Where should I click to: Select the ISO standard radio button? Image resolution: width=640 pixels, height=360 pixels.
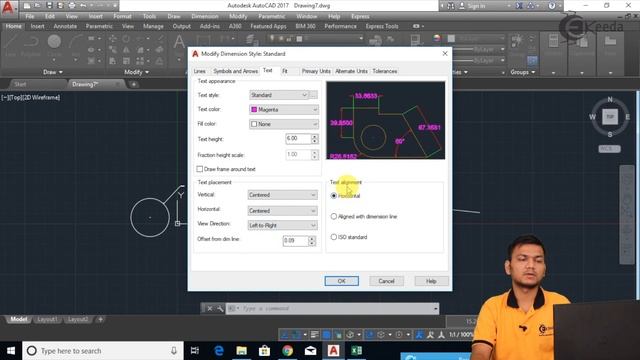tap(334, 237)
